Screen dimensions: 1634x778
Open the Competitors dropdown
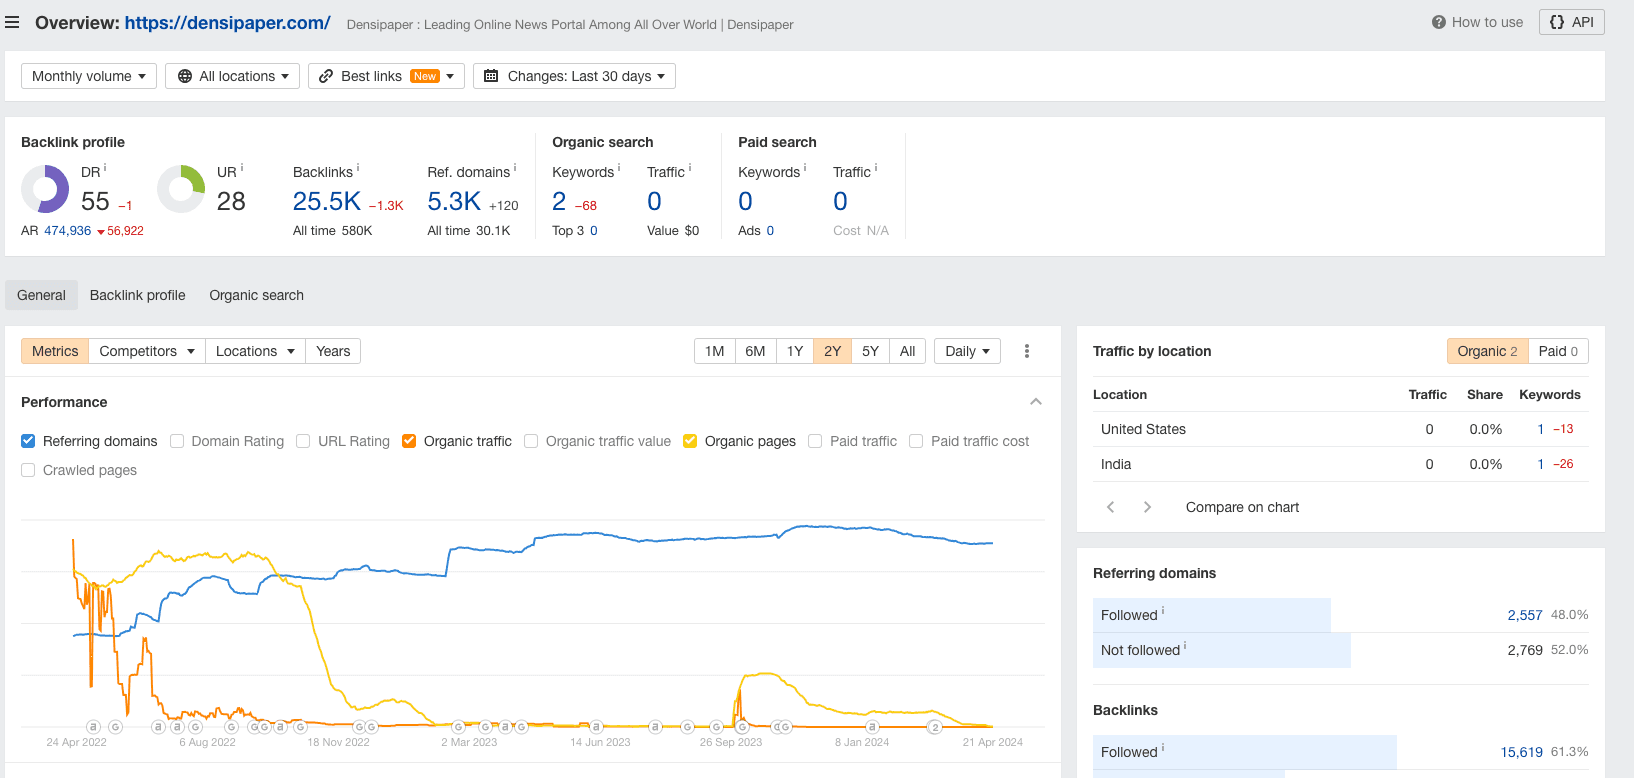click(x=147, y=351)
